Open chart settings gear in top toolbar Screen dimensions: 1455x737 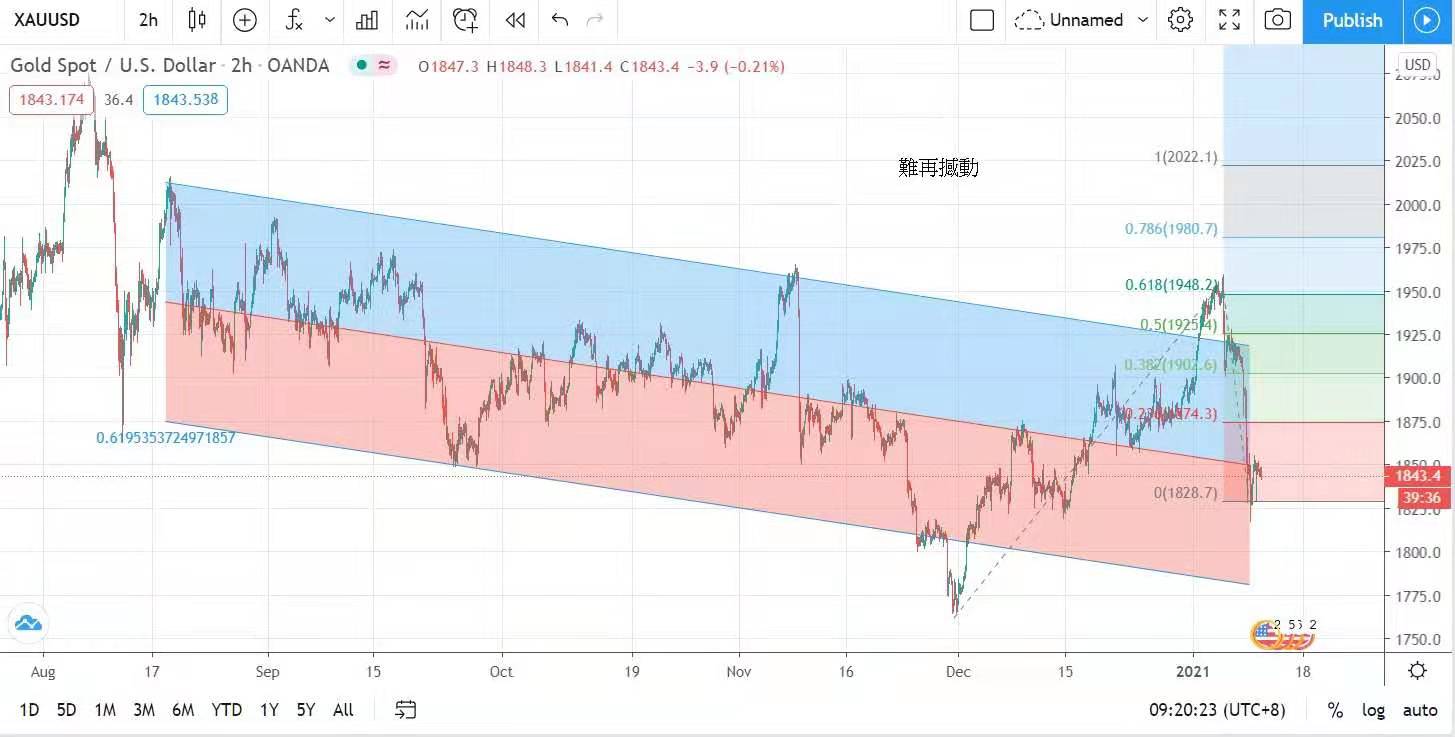point(1180,20)
